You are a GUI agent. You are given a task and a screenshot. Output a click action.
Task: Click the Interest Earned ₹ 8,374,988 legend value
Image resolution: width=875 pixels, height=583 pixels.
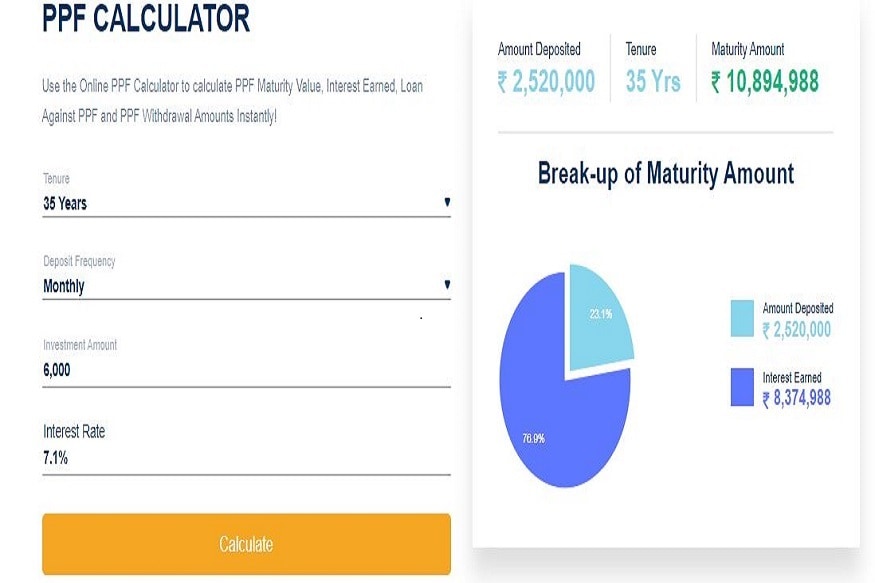point(796,399)
